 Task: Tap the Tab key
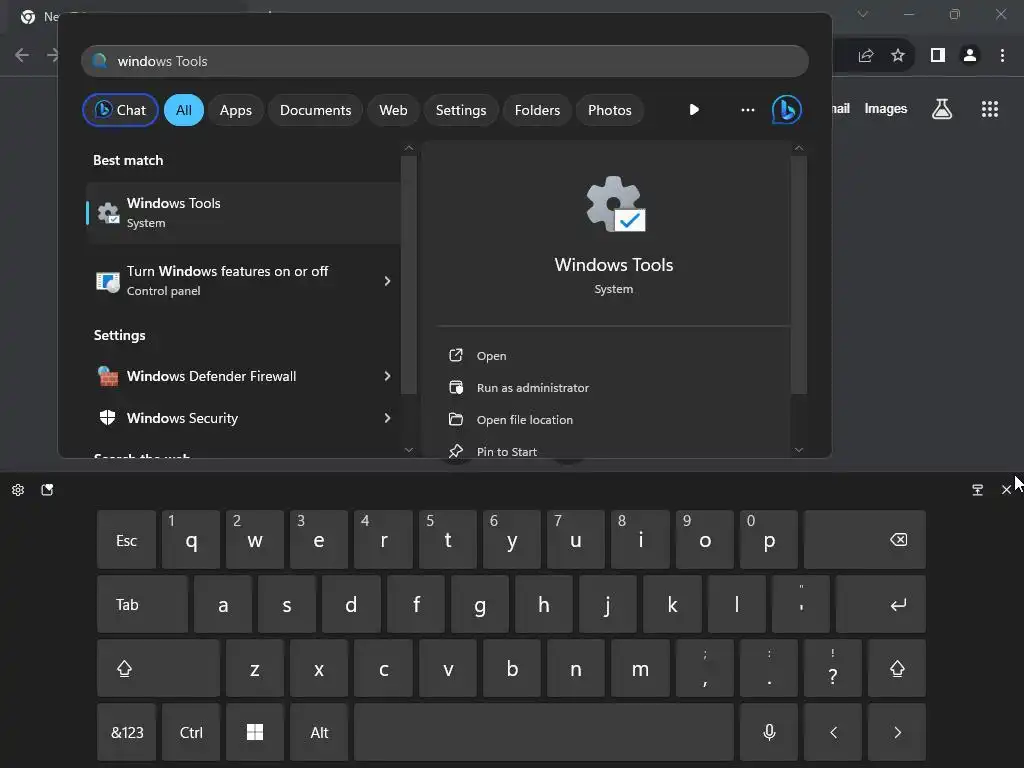[142, 605]
